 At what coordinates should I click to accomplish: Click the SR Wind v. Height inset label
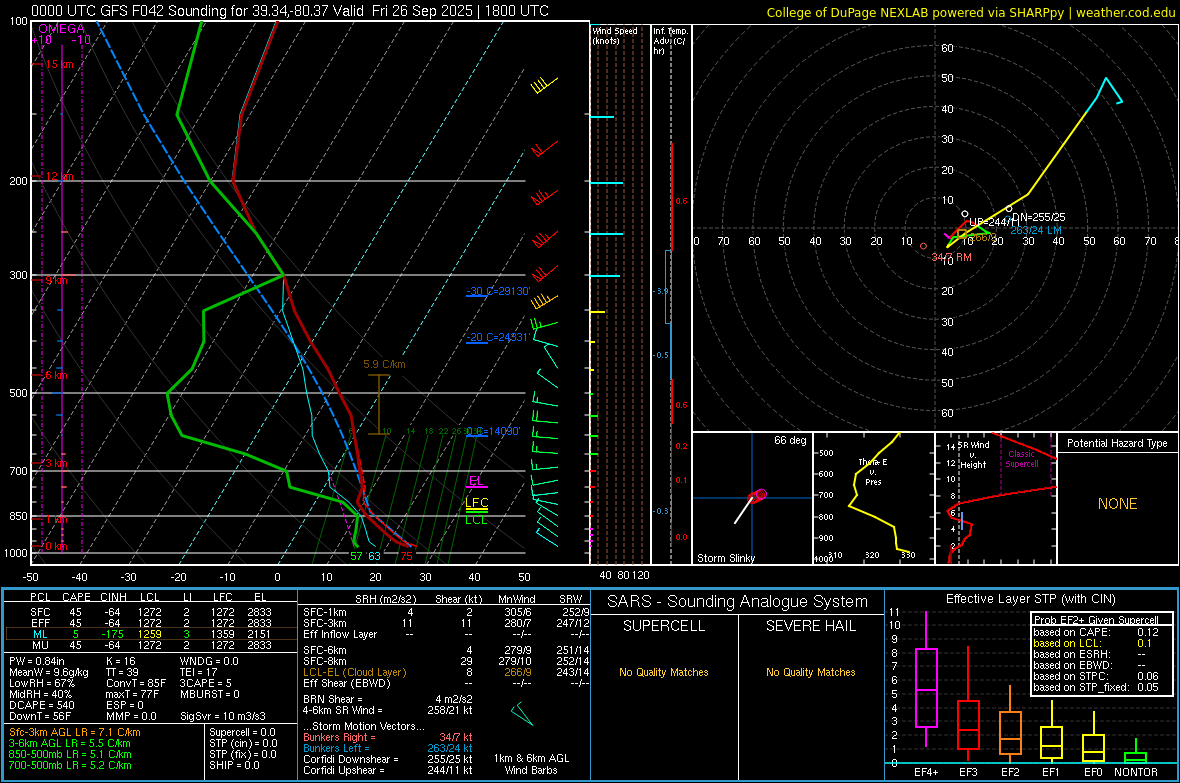(974, 455)
